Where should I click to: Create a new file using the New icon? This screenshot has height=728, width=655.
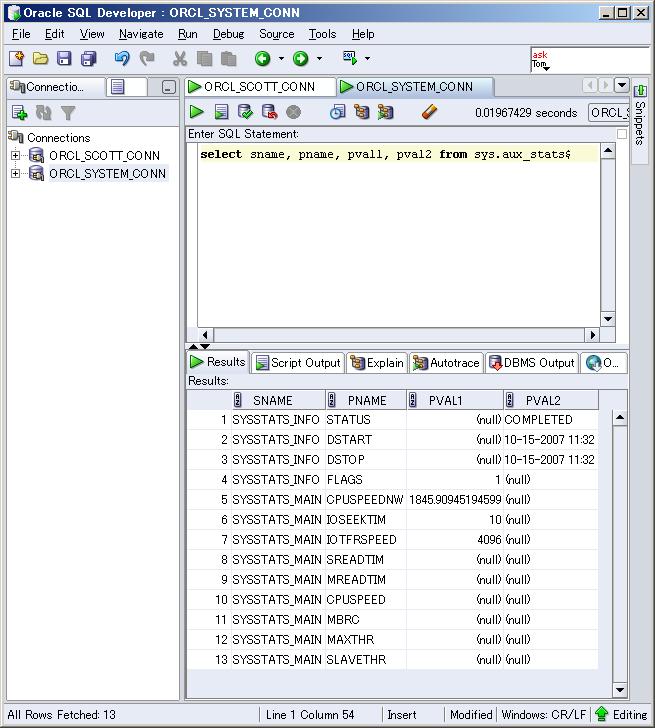pyautogui.click(x=16, y=58)
